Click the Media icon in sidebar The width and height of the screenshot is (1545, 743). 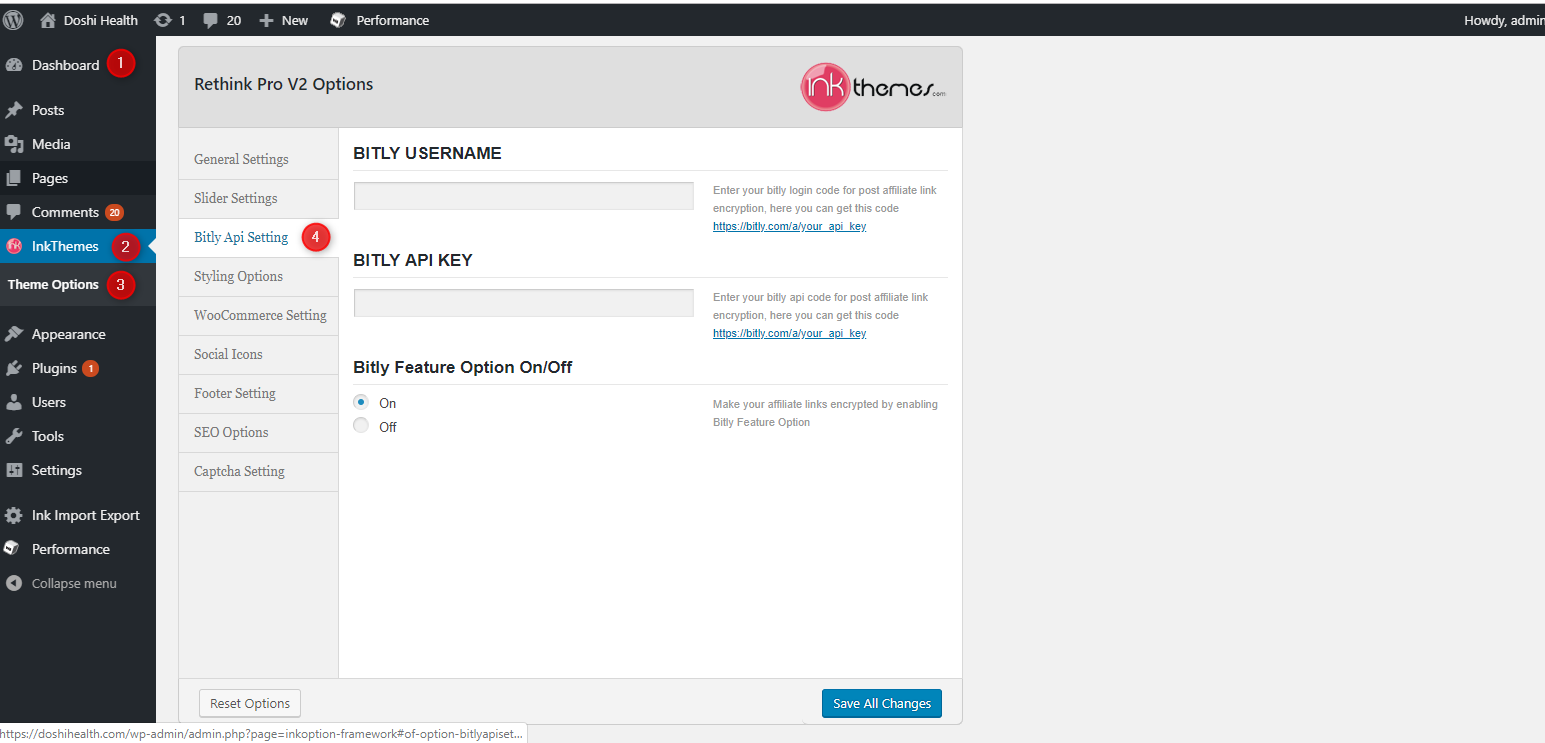coord(14,144)
